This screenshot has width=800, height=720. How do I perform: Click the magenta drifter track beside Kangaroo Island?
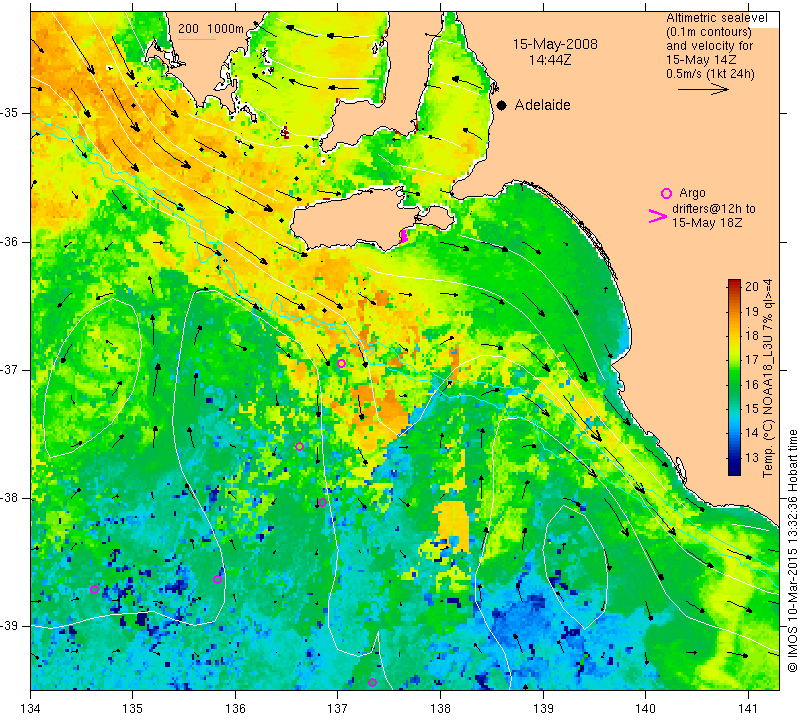(404, 236)
